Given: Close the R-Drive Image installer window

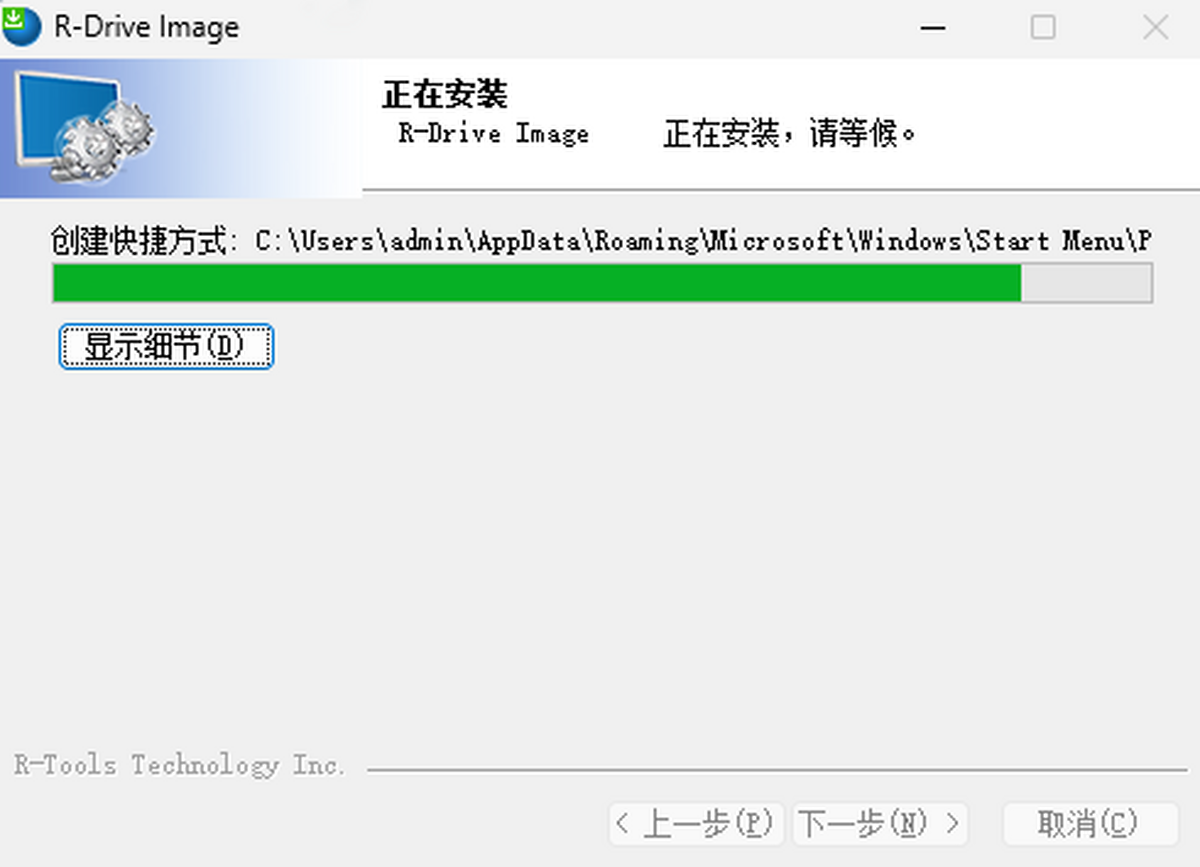Looking at the screenshot, I should pyautogui.click(x=1155, y=27).
